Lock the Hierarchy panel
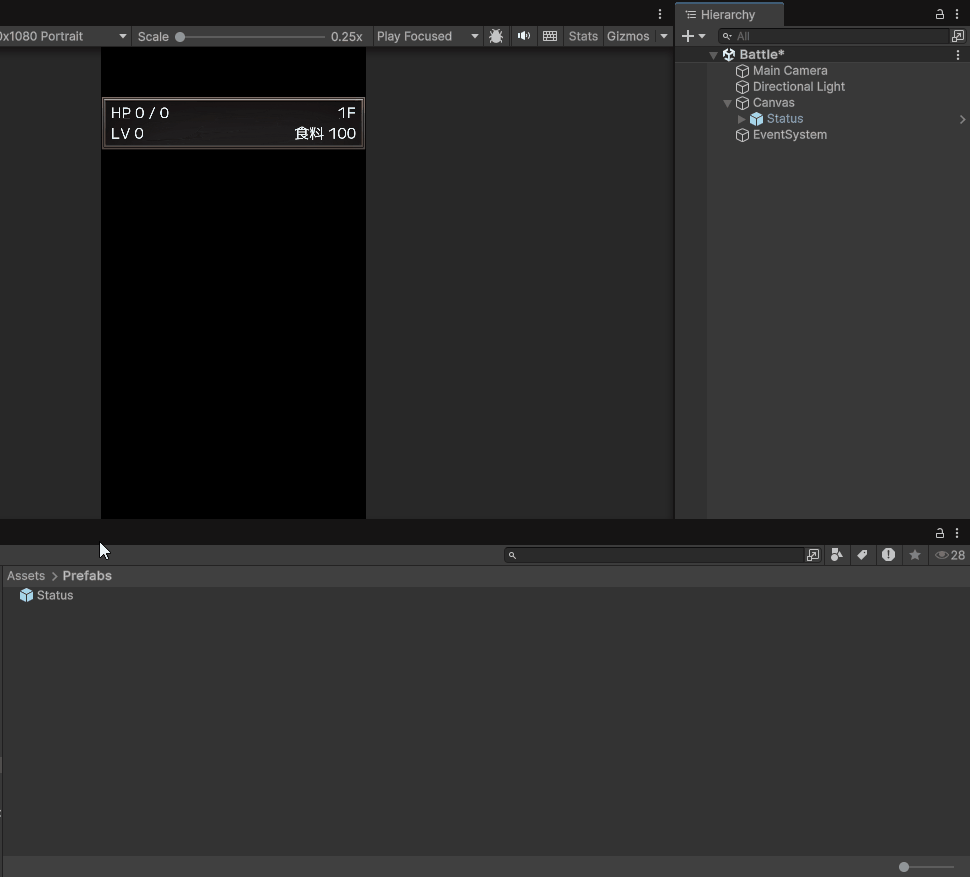The width and height of the screenshot is (970, 877). tap(940, 14)
